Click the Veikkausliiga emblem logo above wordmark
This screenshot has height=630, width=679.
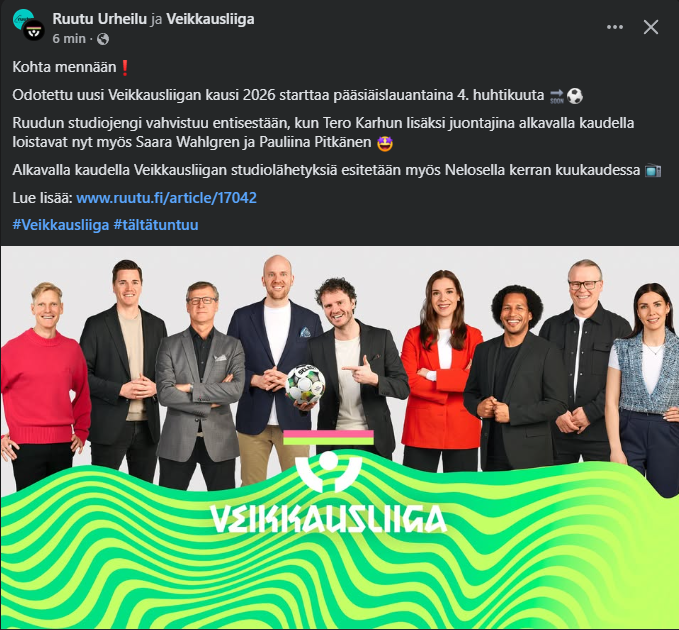(x=328, y=461)
